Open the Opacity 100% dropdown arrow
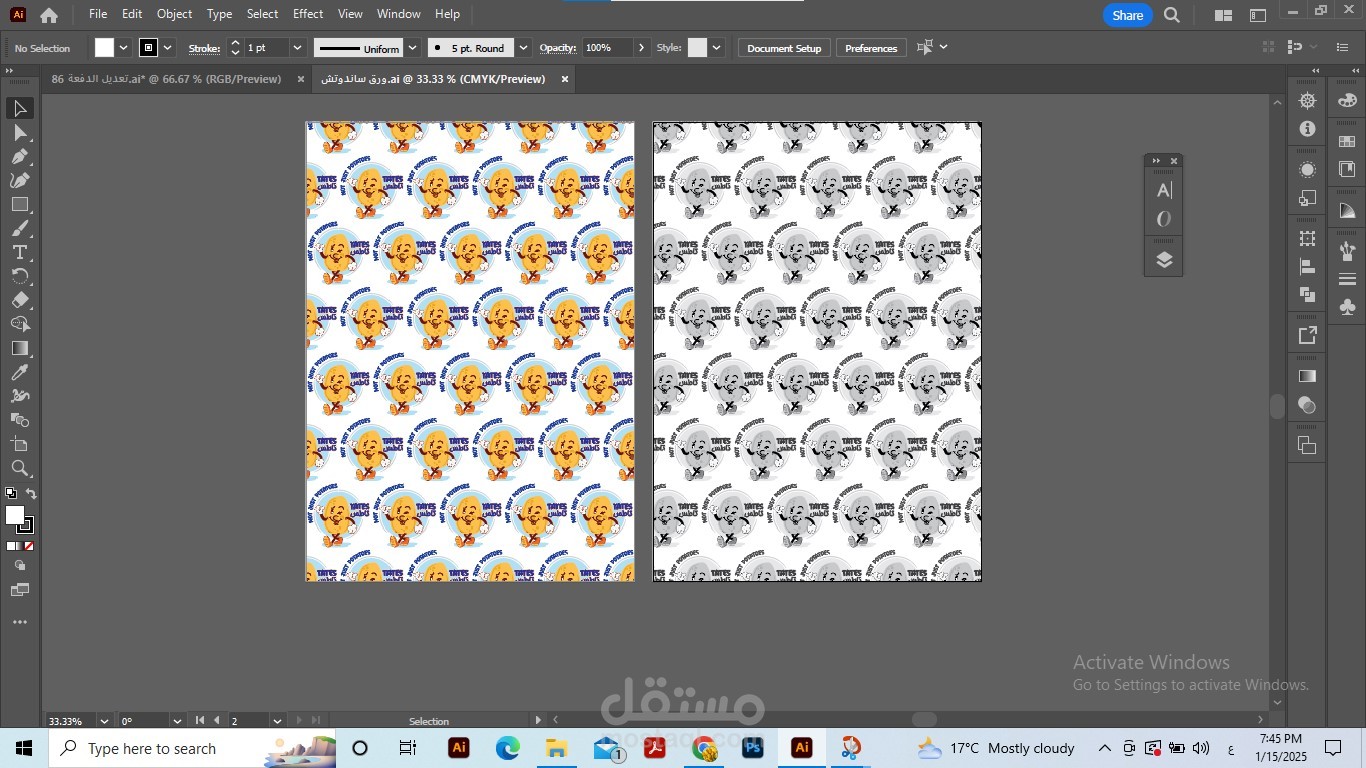Viewport: 1366px width, 768px height. point(641,48)
